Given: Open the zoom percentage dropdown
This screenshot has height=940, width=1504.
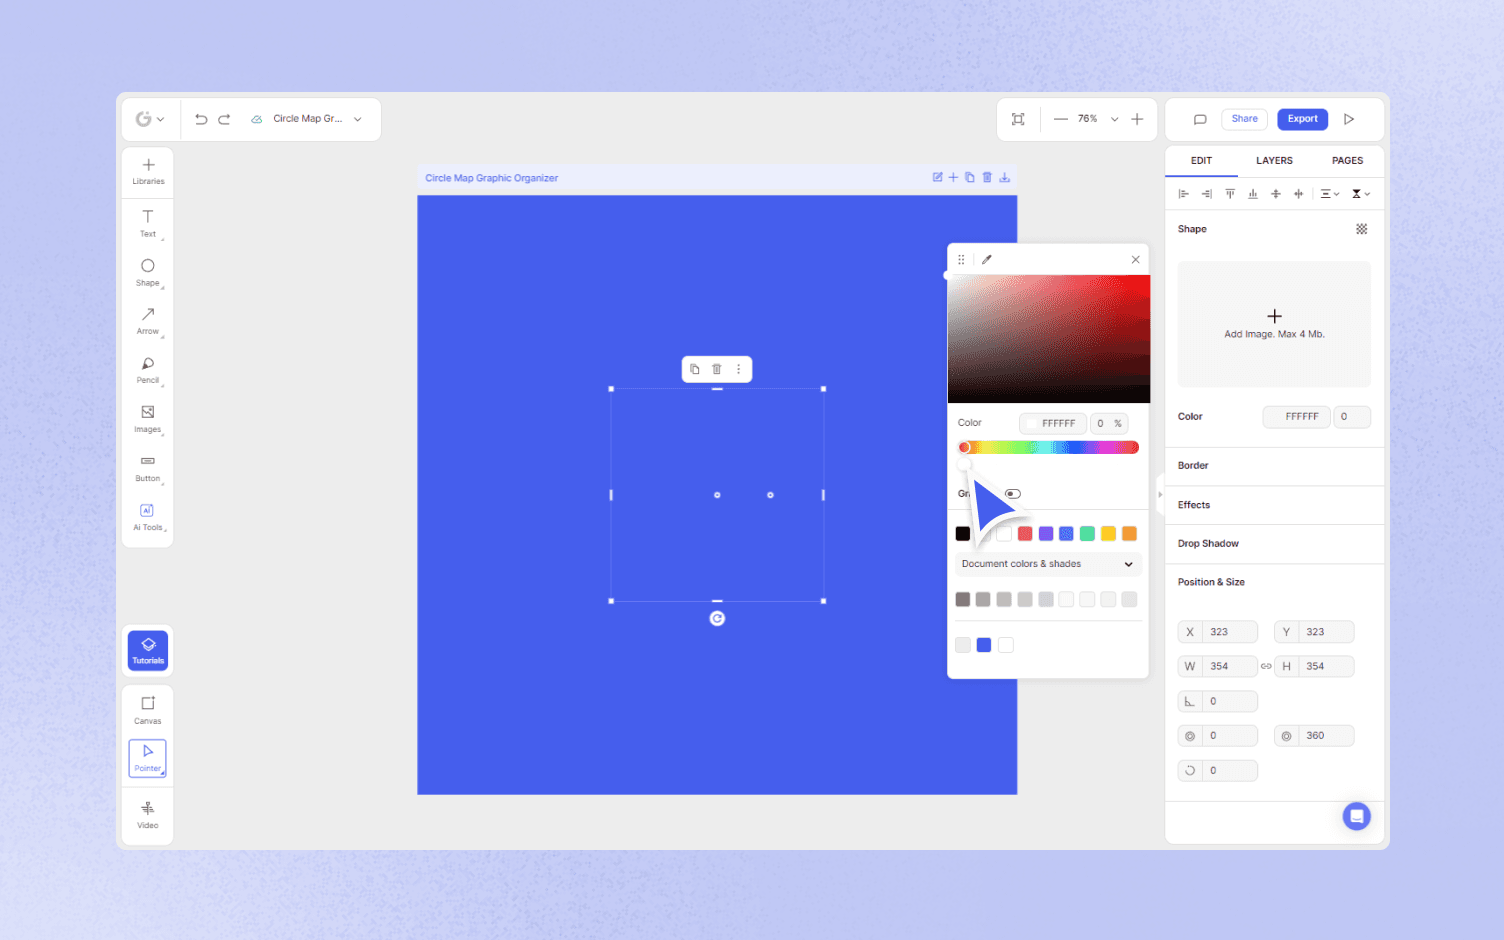Looking at the screenshot, I should point(1114,118).
